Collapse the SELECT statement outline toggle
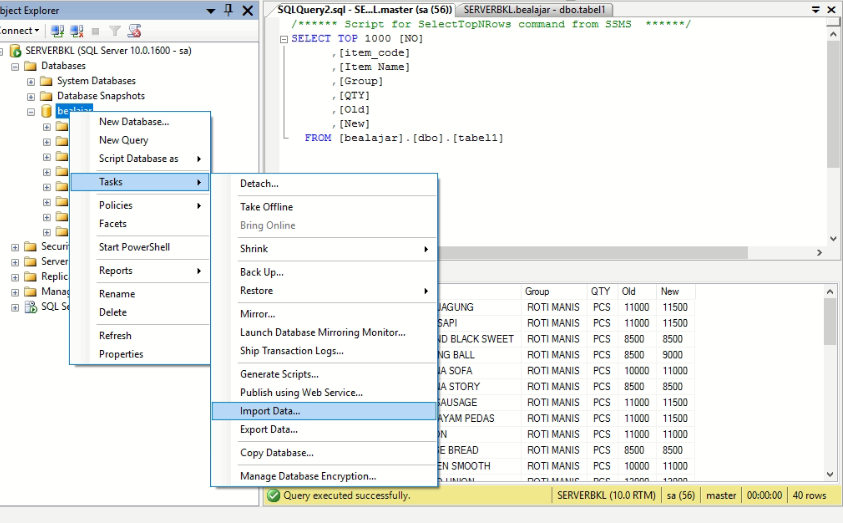The image size is (843, 523). coord(284,39)
